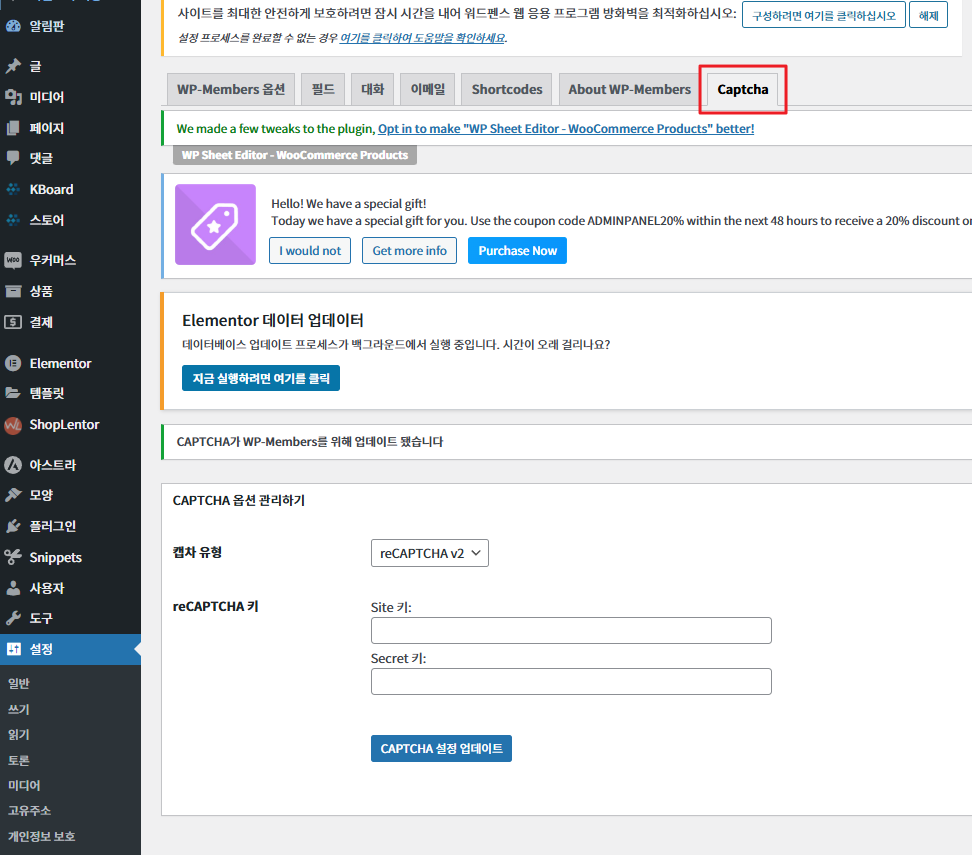
Task: Click the 댓글 comments bubble icon
Action: [13, 158]
